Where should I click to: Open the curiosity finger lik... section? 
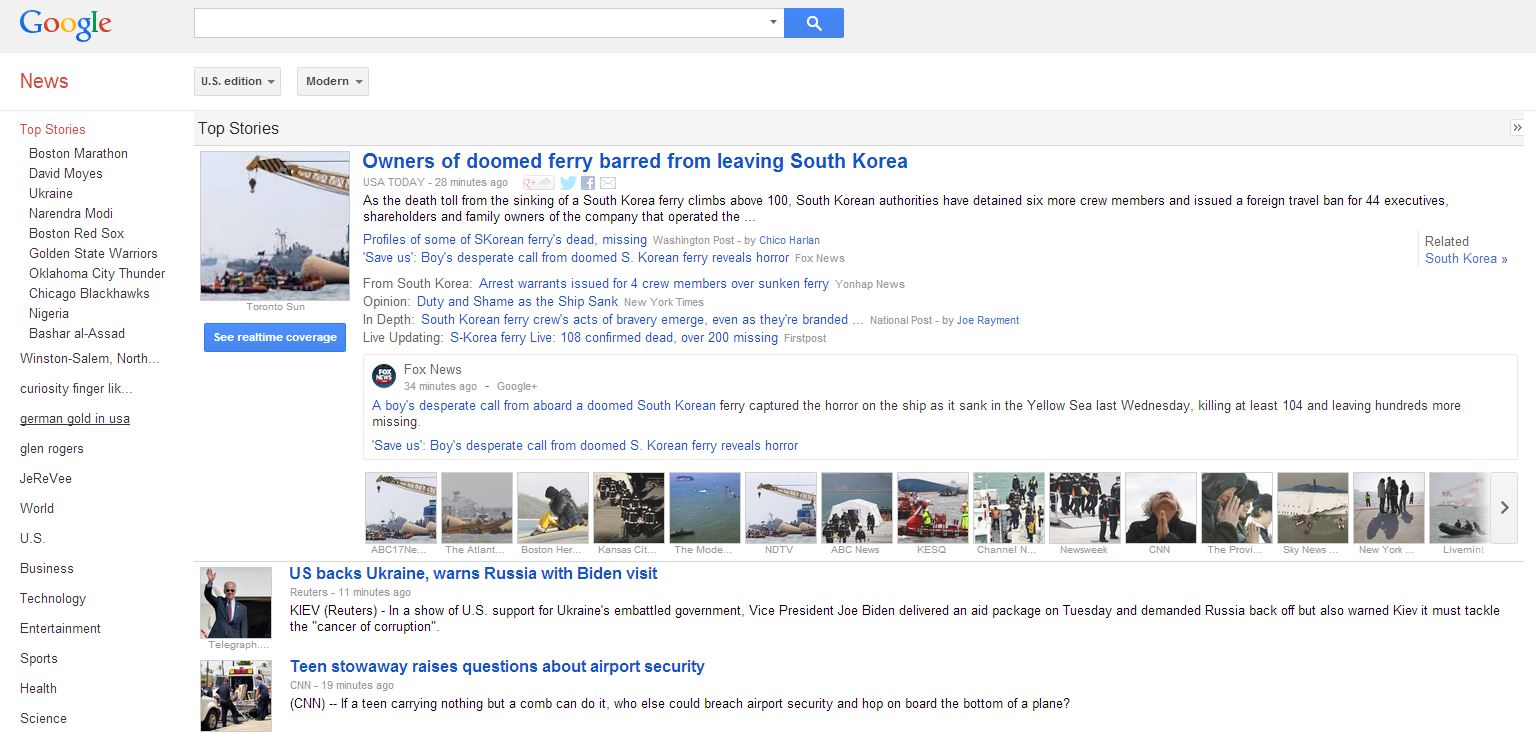pos(76,388)
